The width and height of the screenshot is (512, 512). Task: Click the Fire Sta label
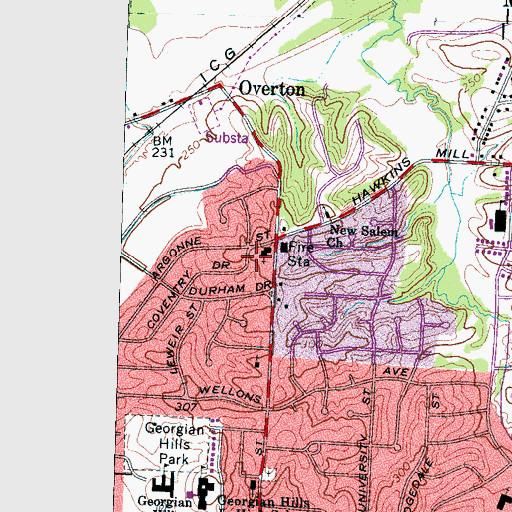pyautogui.click(x=301, y=254)
